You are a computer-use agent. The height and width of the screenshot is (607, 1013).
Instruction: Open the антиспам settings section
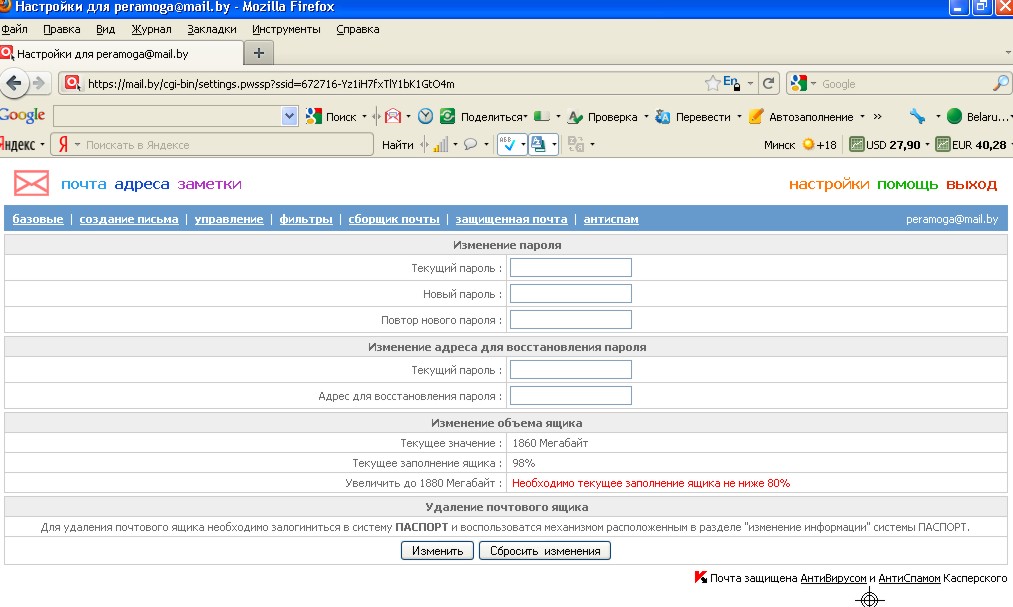point(610,219)
